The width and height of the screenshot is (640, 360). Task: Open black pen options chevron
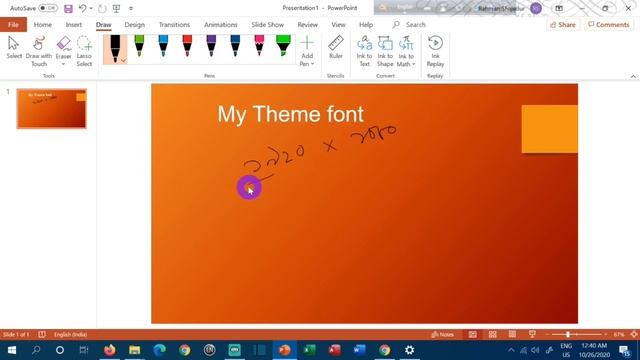(124, 61)
